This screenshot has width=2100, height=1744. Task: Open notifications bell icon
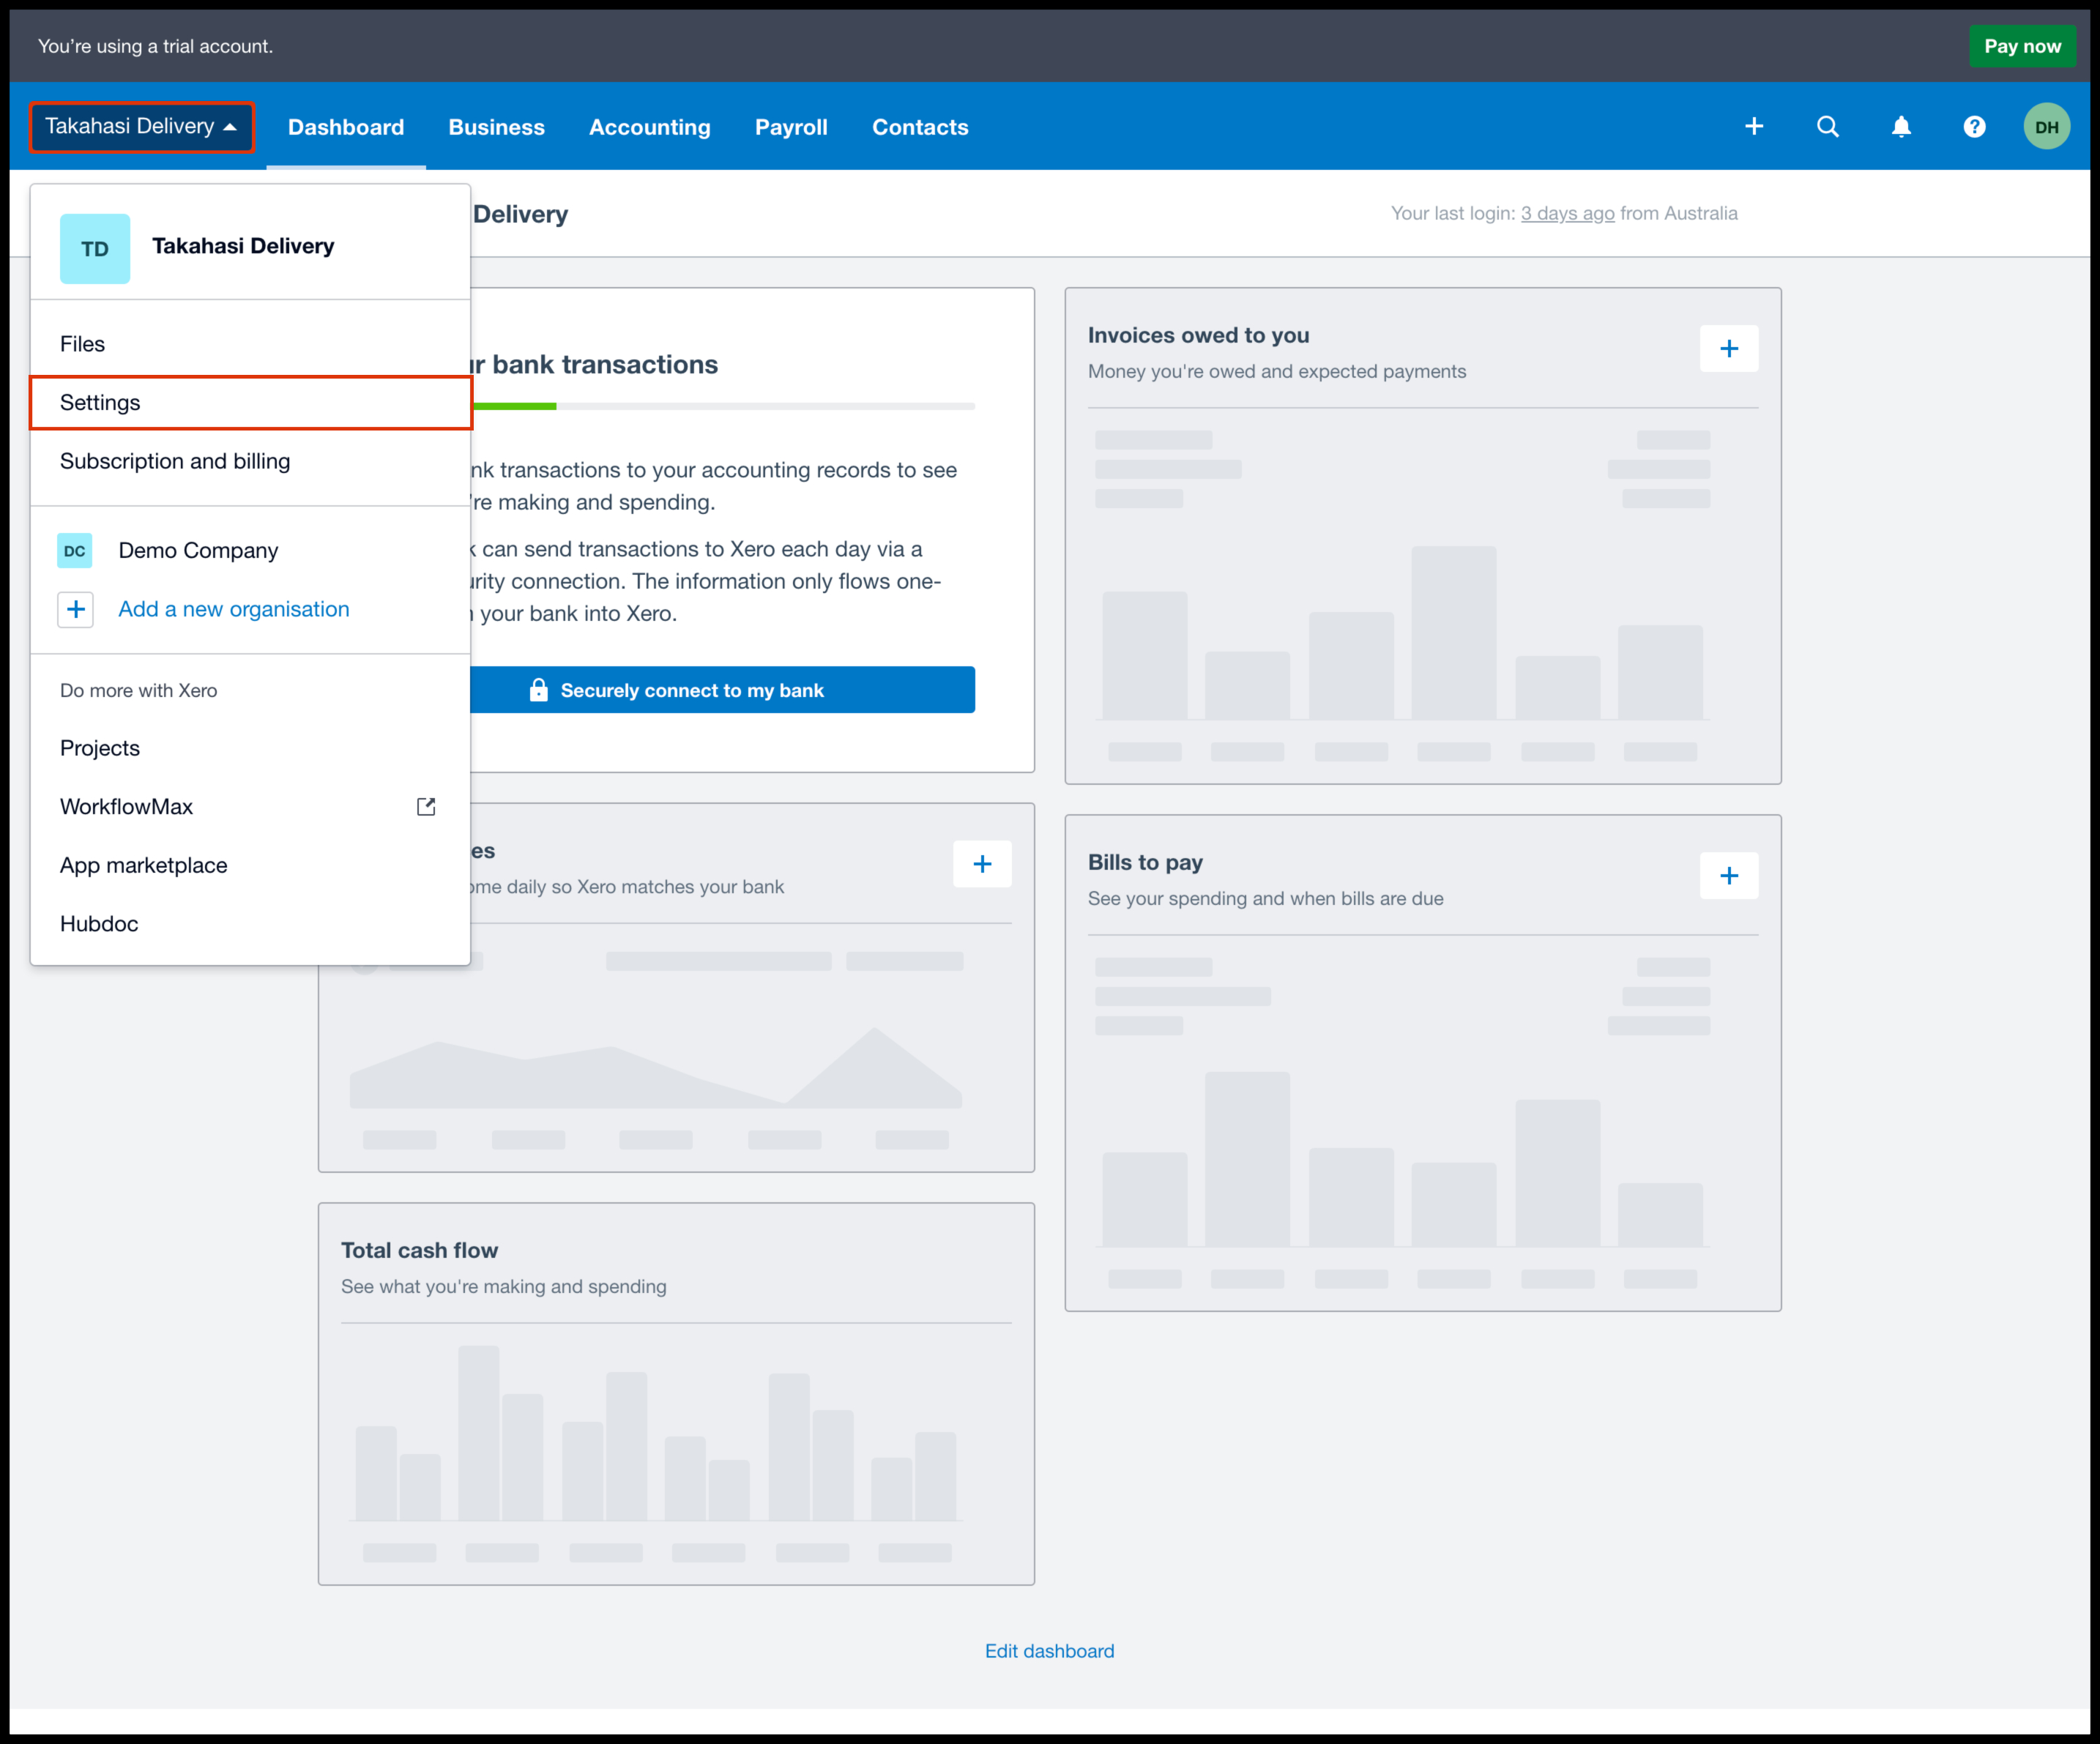[x=1901, y=127]
